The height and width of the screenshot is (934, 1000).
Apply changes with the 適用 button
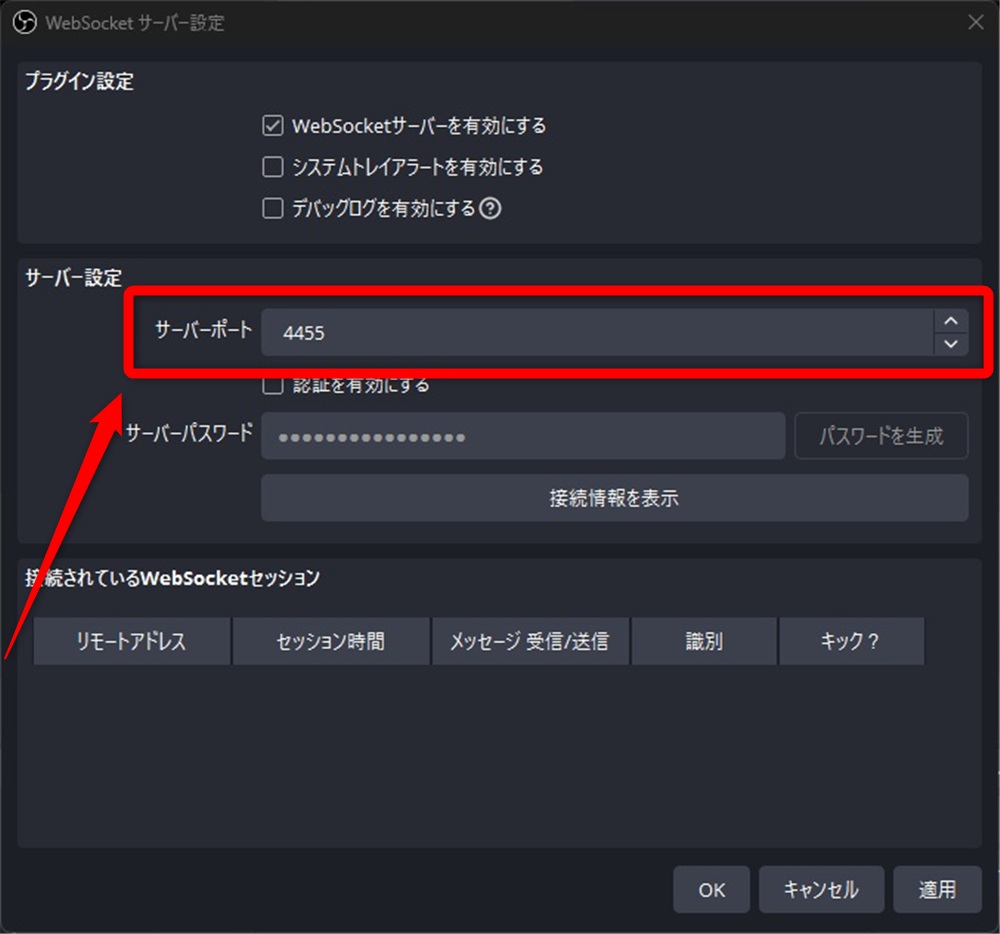[937, 889]
